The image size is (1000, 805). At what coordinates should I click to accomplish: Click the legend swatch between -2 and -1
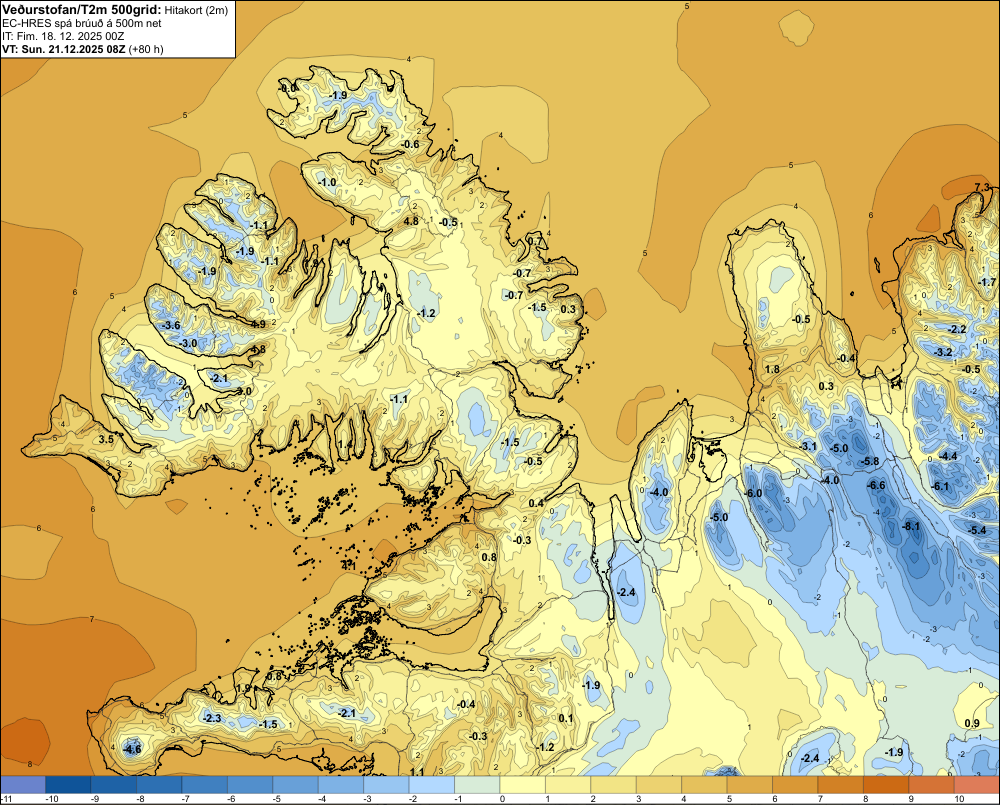tap(432, 784)
